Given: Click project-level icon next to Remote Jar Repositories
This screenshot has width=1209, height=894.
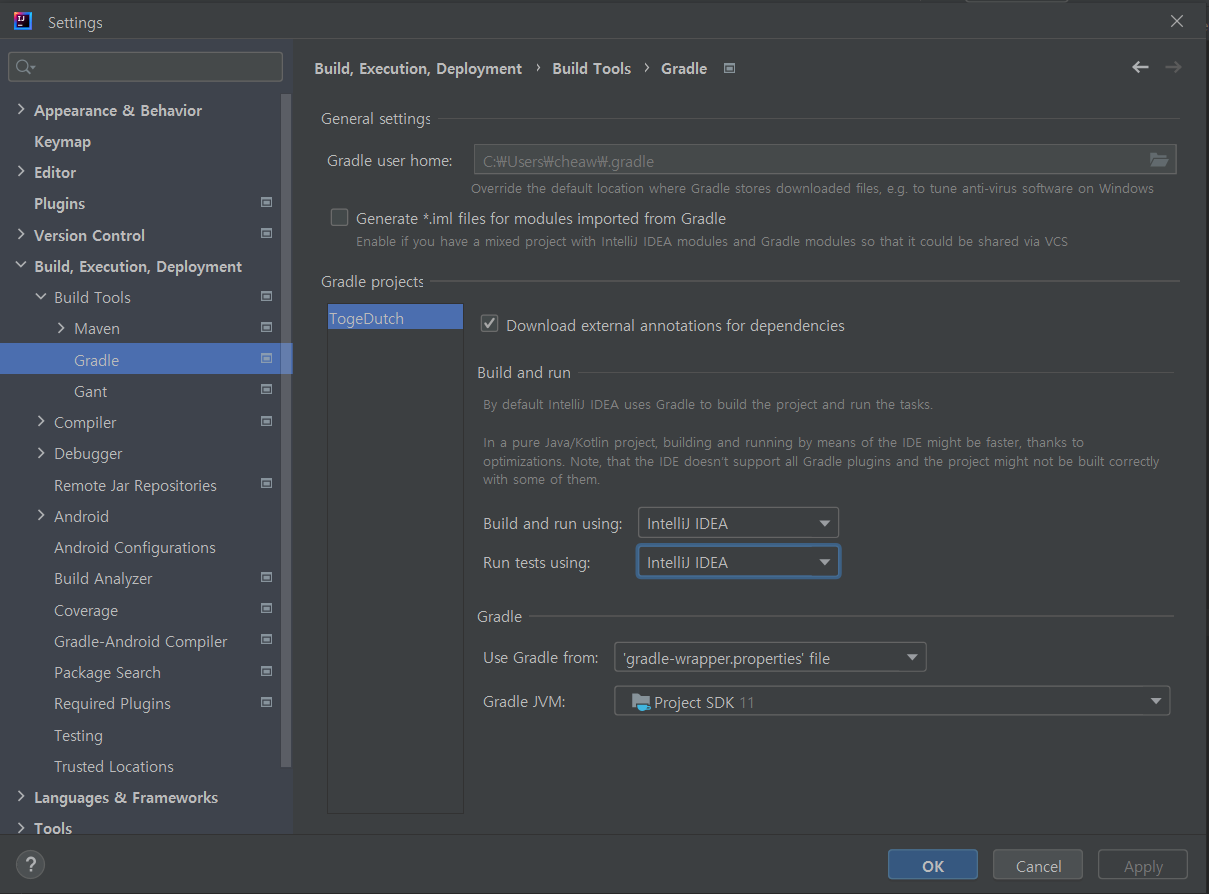Looking at the screenshot, I should click(x=266, y=484).
